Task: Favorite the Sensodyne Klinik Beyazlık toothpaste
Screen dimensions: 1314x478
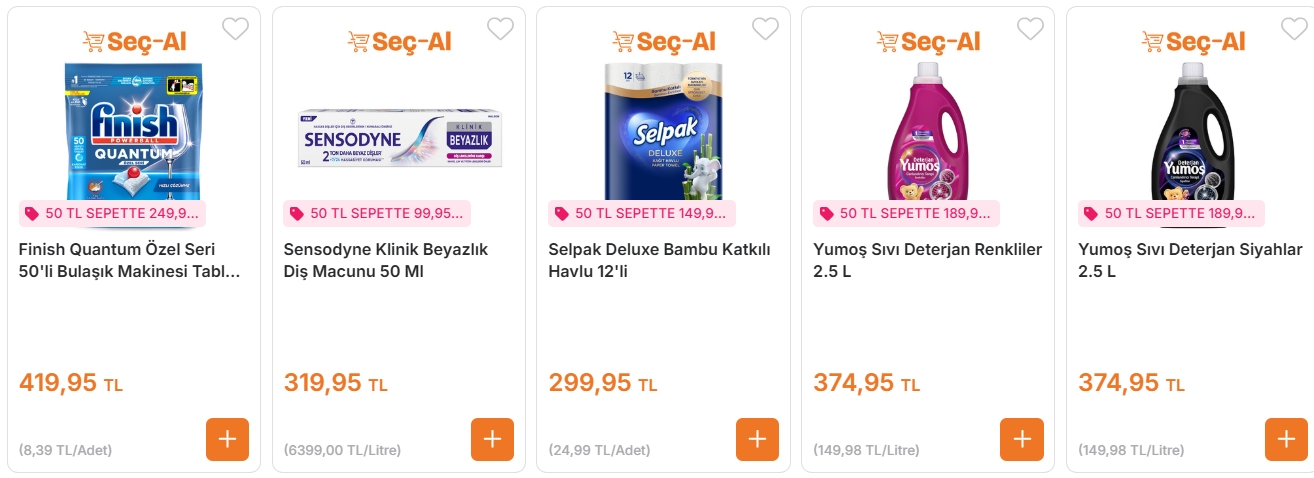Action: [500, 29]
